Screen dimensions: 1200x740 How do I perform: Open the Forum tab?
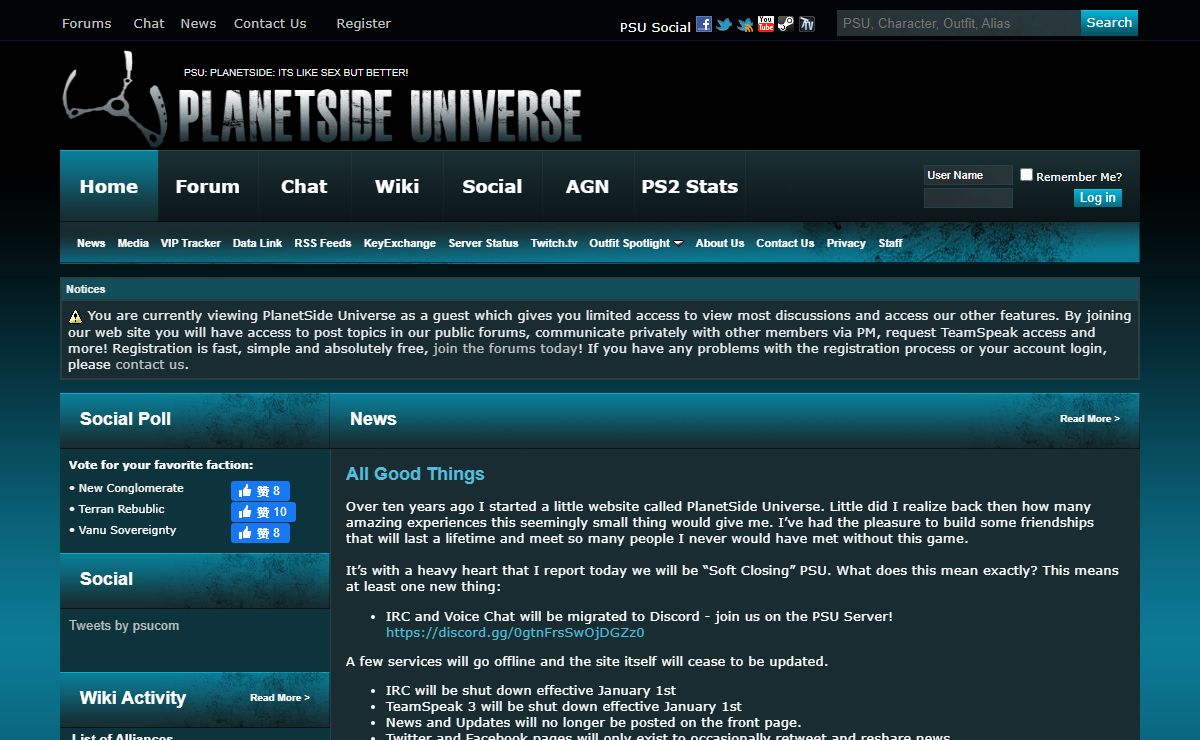point(207,186)
